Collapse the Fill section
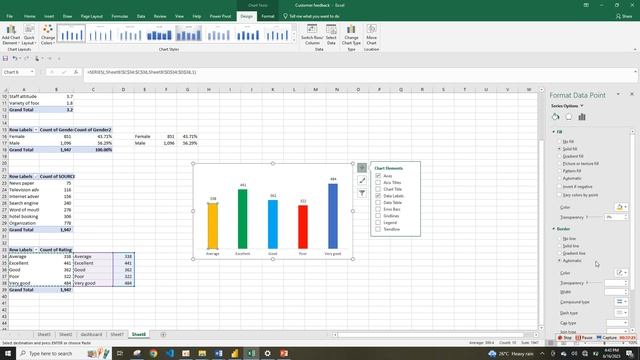This screenshot has width=640, height=360. click(554, 132)
